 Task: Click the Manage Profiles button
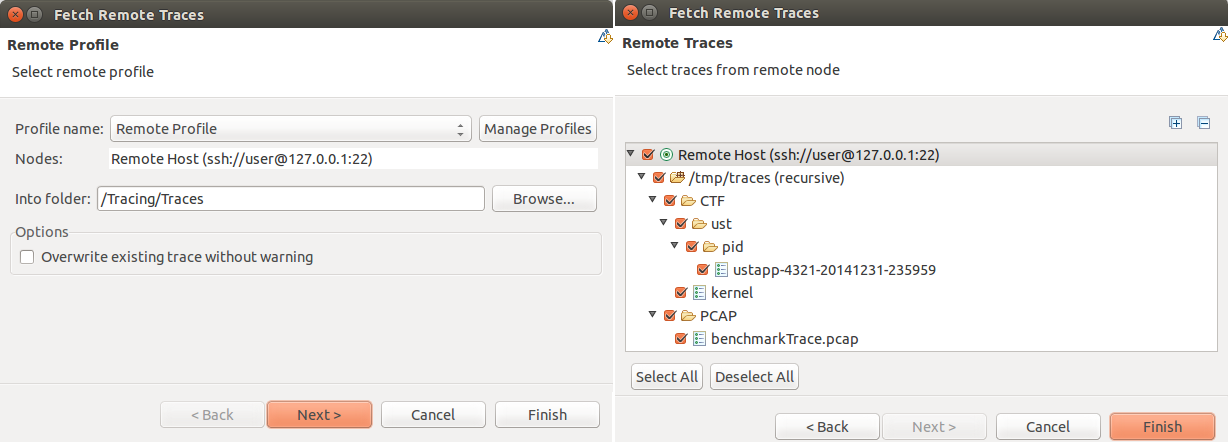coord(538,129)
